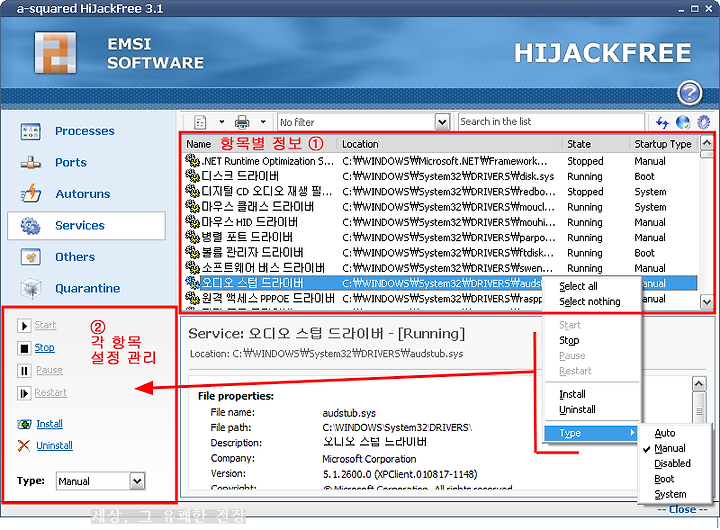The width and height of the screenshot is (720, 530).
Task: Click the Search in the list field
Action: click(x=551, y=122)
